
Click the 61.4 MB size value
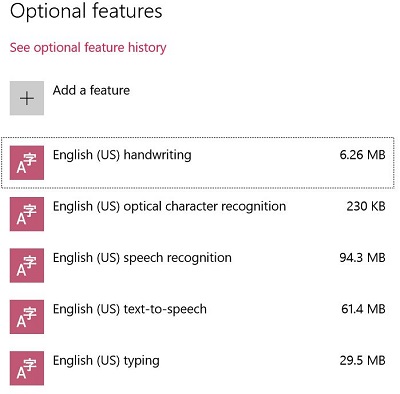pyautogui.click(x=363, y=309)
